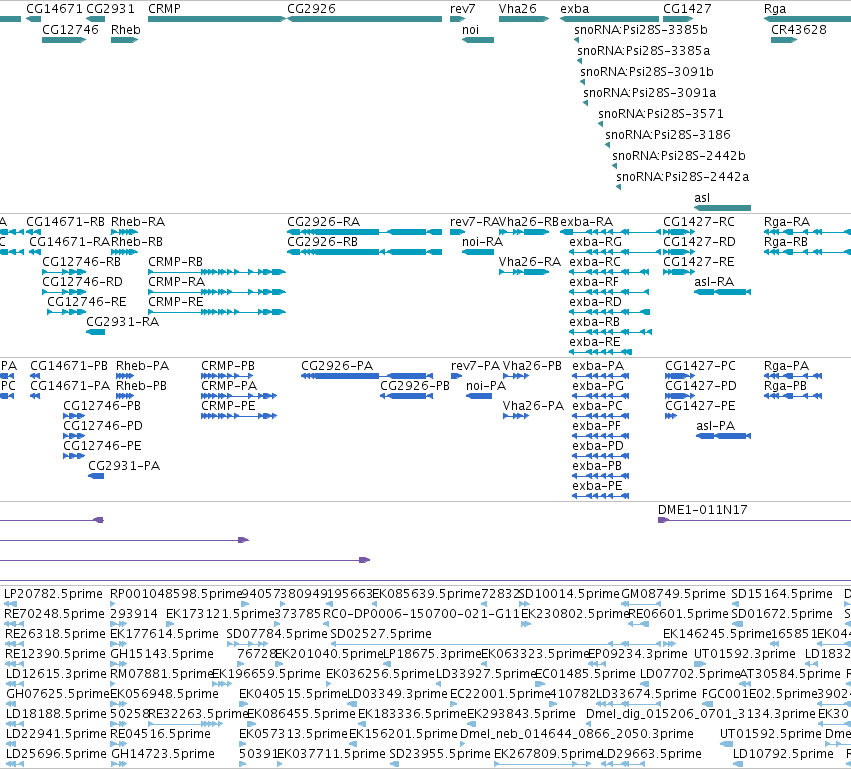Image resolution: width=851 pixels, height=769 pixels.
Task: Select snoRNA:Psi28S-3091a label
Action: 650,93
